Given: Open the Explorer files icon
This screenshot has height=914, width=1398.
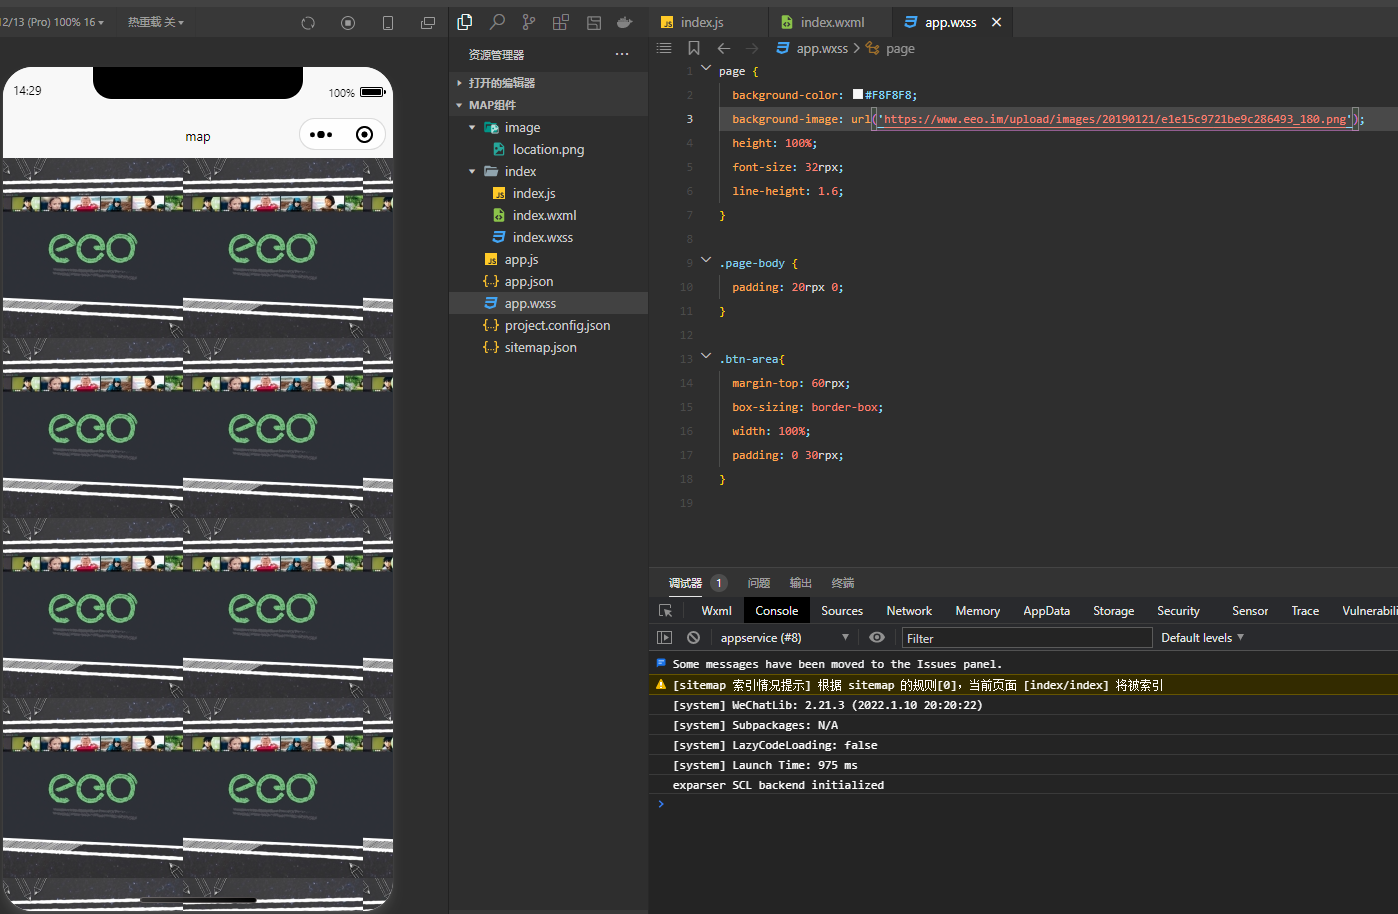Looking at the screenshot, I should click(x=465, y=22).
